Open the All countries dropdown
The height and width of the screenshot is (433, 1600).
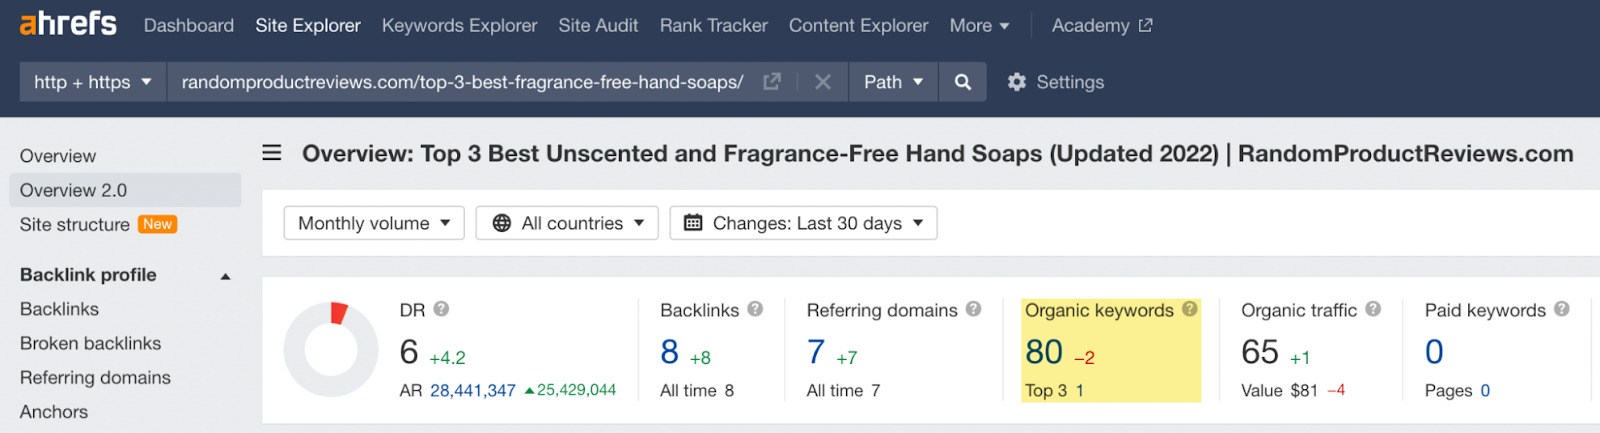(x=567, y=223)
